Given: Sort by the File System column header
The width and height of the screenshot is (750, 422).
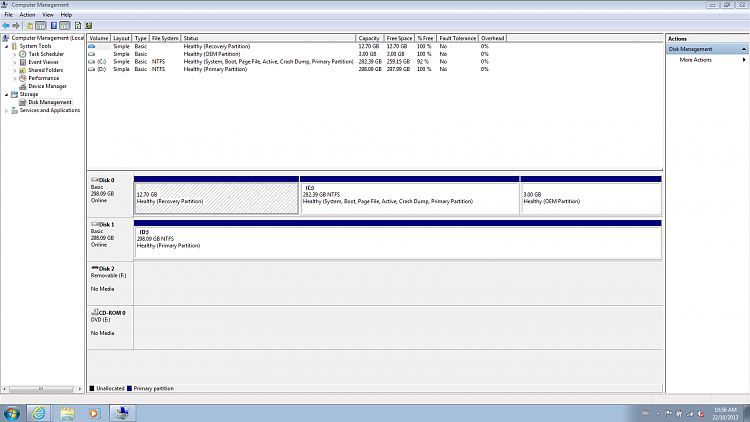Looking at the screenshot, I should pyautogui.click(x=165, y=38).
